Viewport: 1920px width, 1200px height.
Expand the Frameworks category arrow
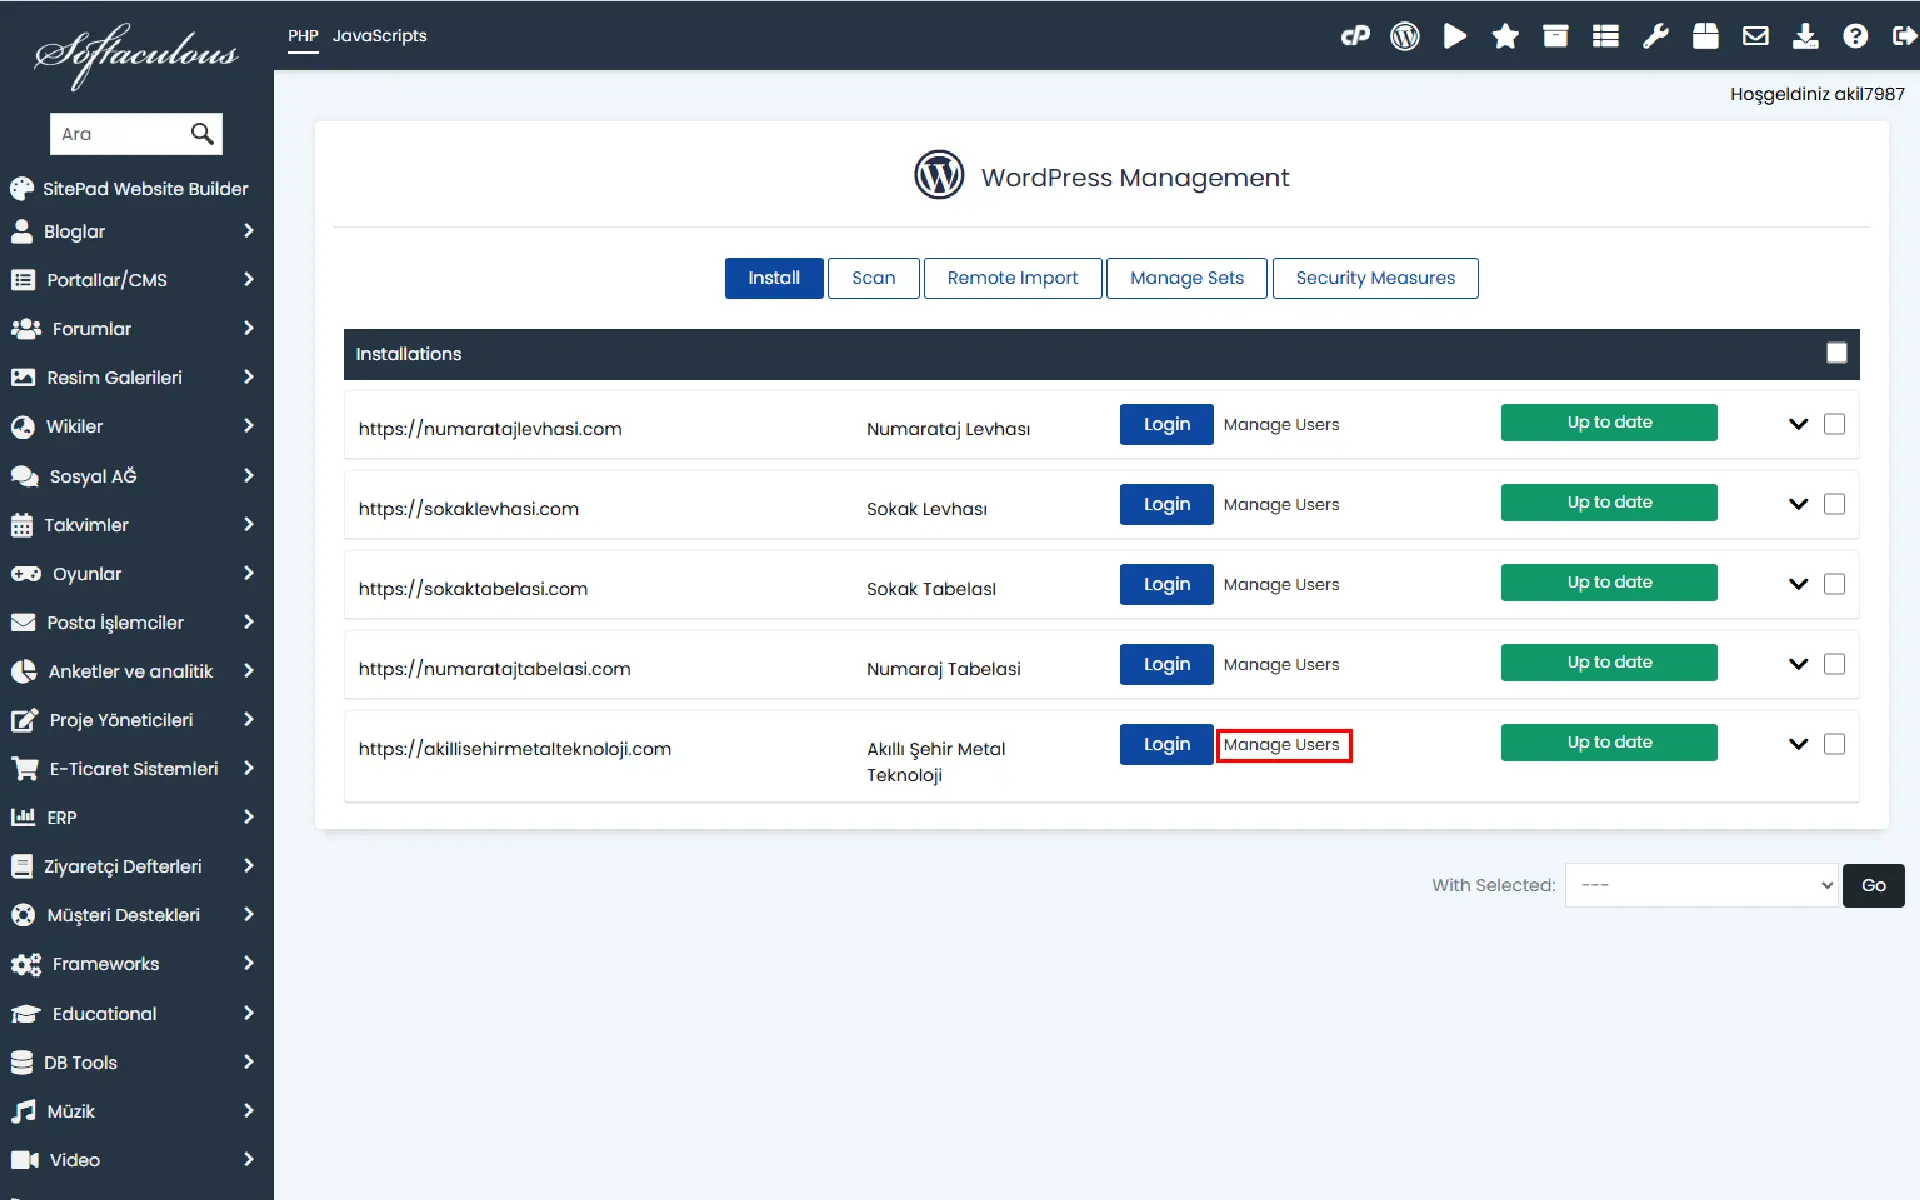[249, 963]
